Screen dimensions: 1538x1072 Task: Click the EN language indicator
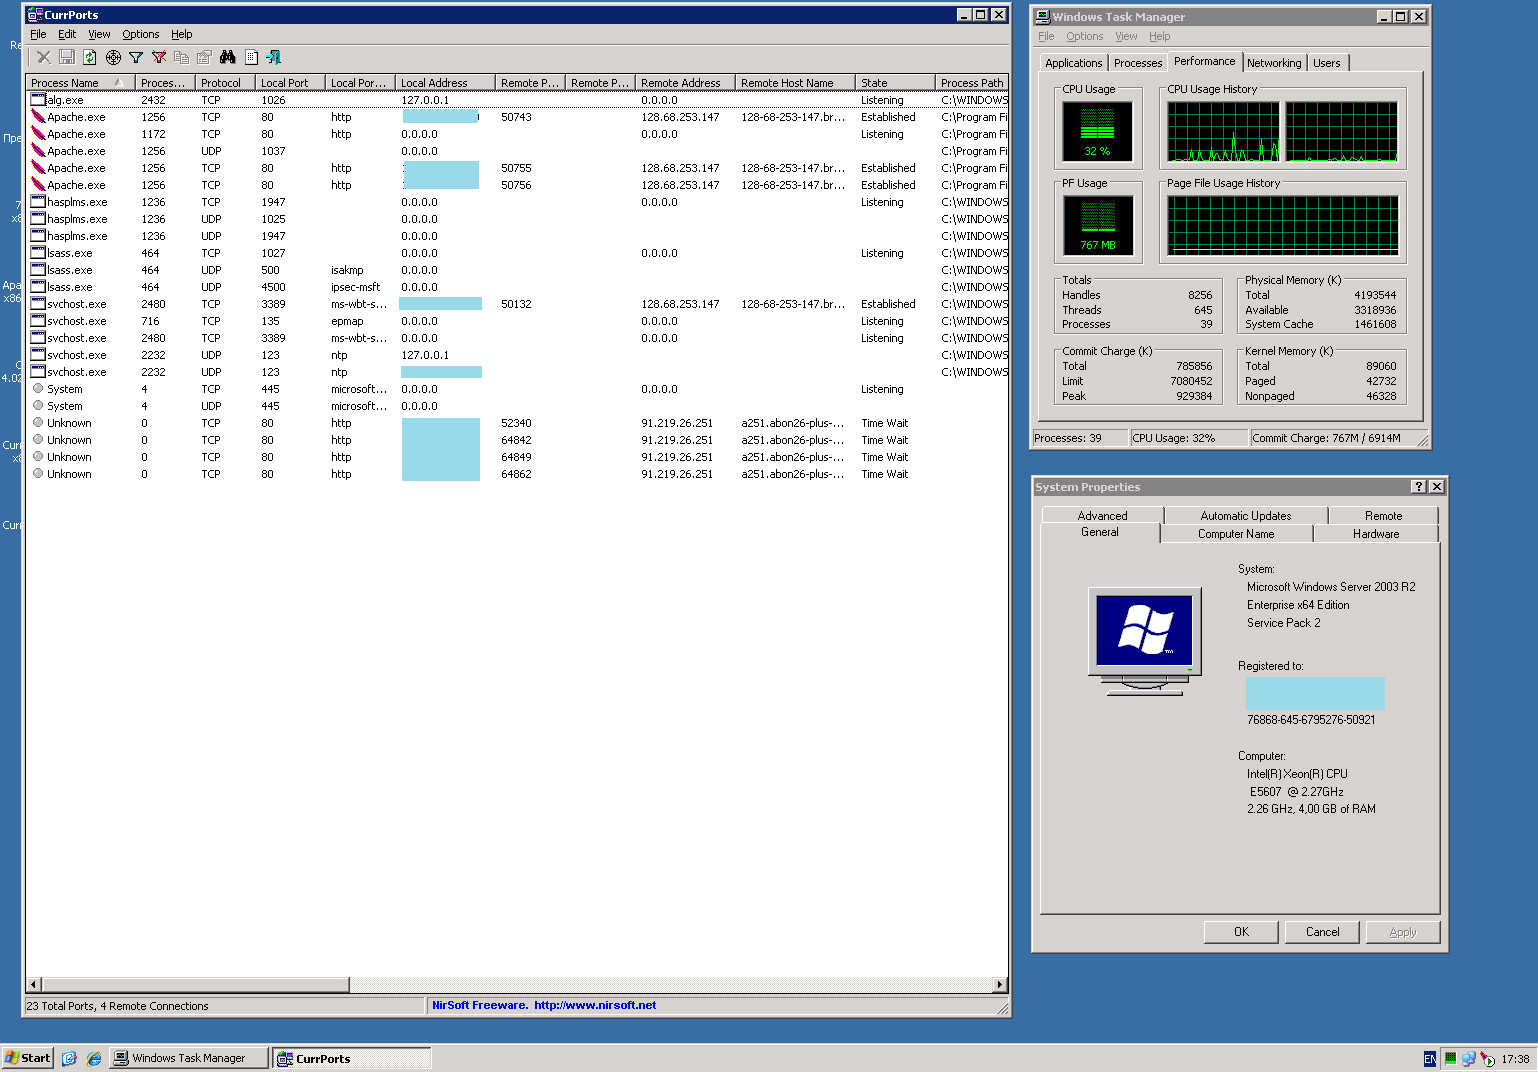(x=1430, y=1058)
